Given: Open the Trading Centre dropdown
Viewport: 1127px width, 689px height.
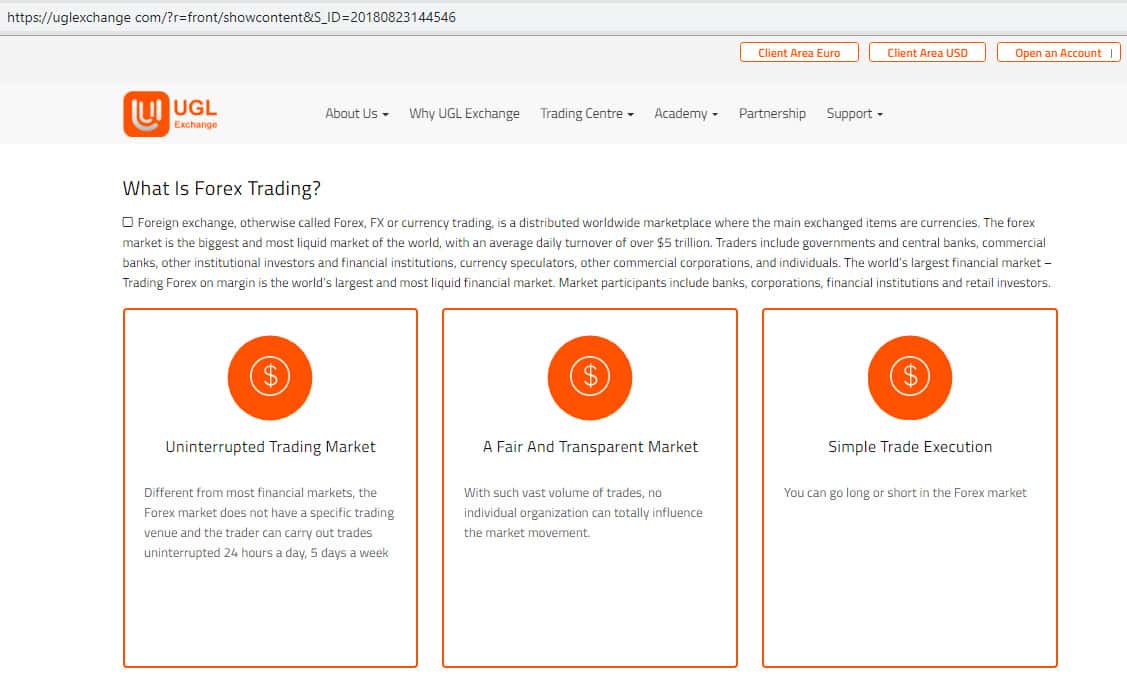Looking at the screenshot, I should pos(587,114).
